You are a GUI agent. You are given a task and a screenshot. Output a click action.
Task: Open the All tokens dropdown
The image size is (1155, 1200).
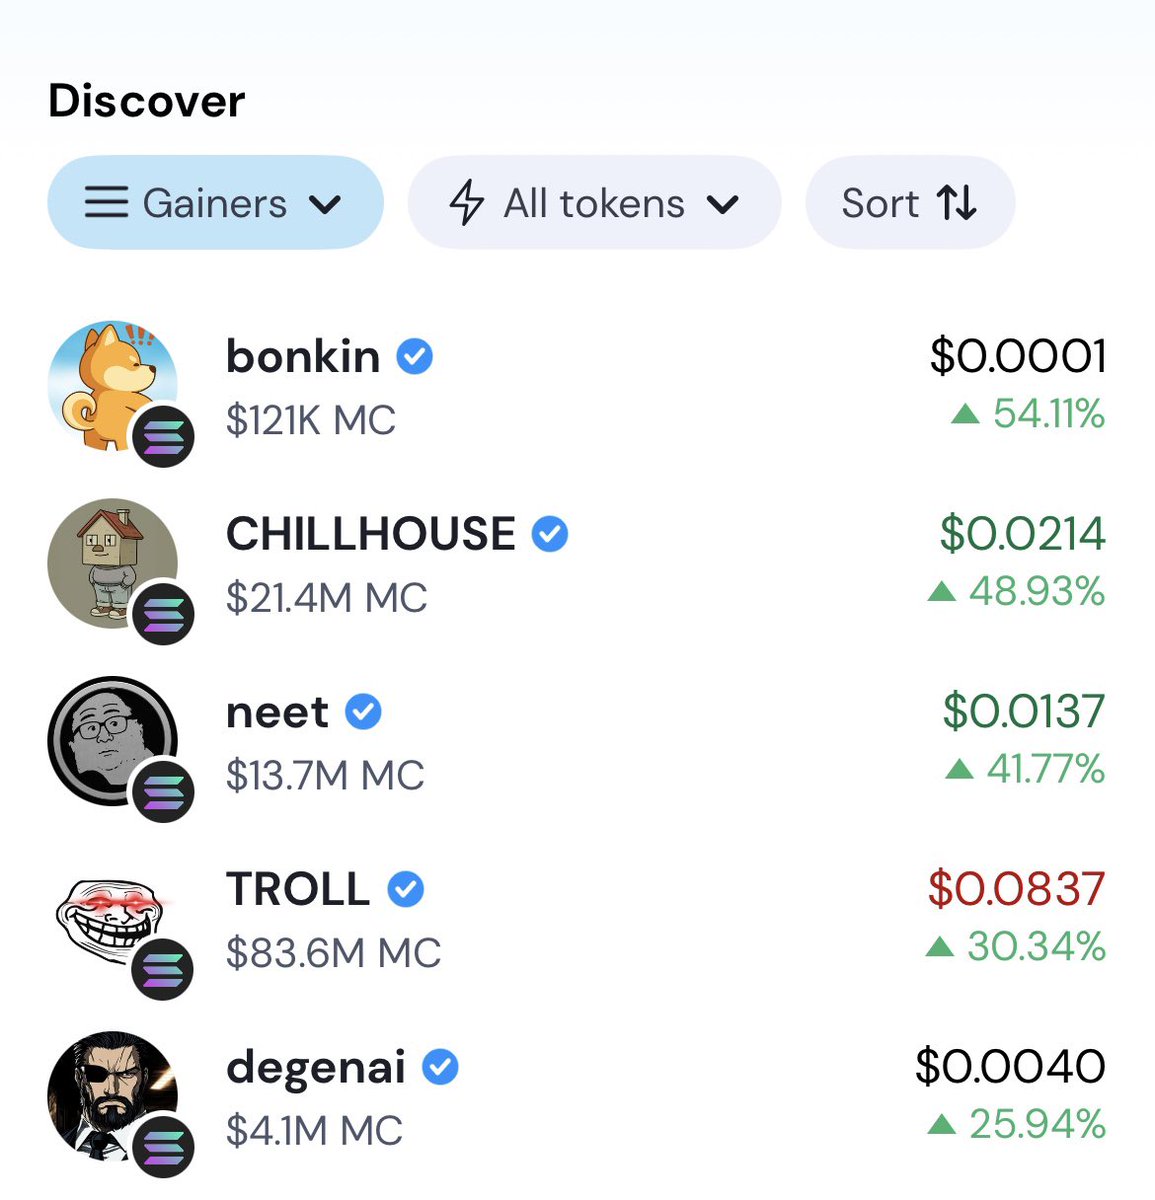pos(594,202)
